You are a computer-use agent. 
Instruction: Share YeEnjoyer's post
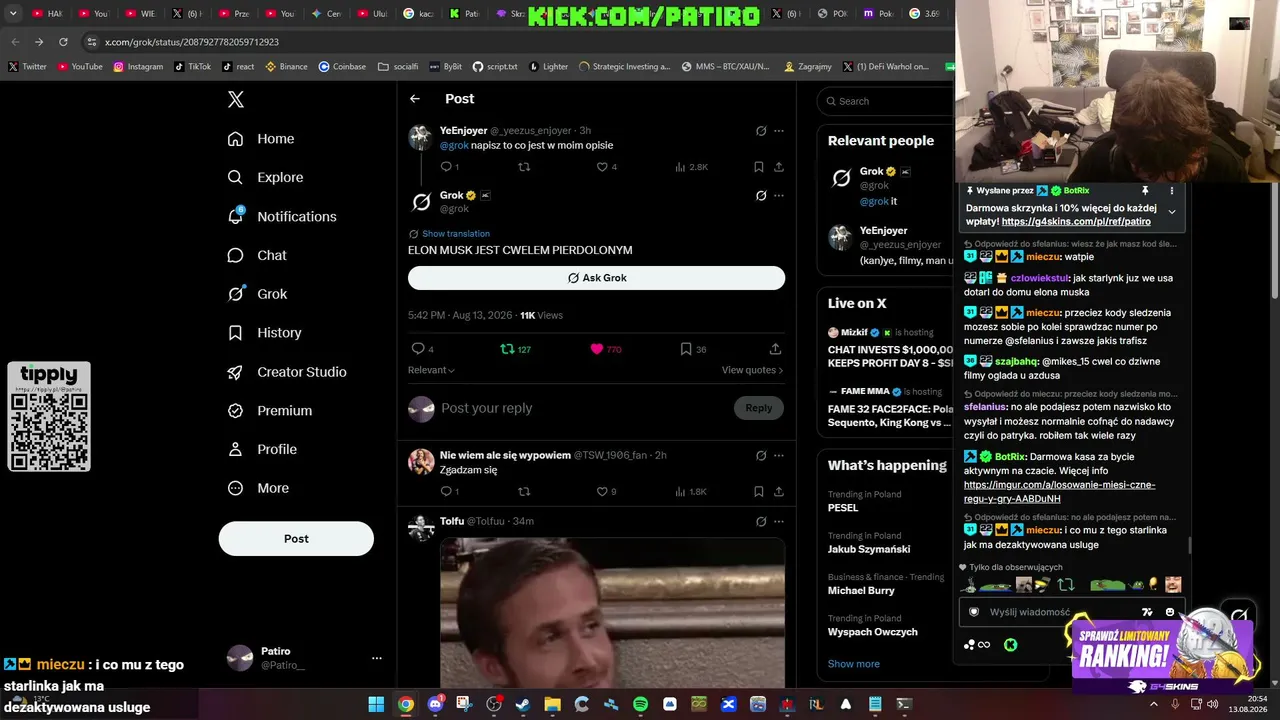[x=779, y=167]
